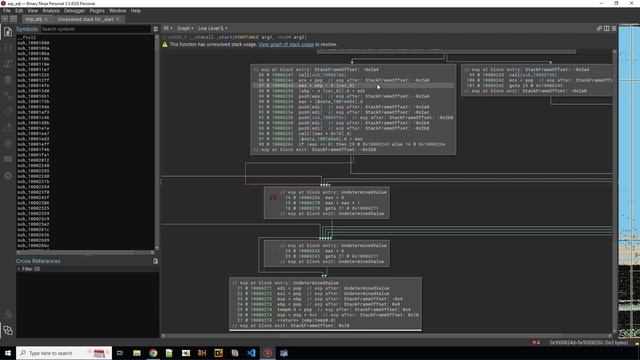Close the esp_adj tab

pos(46,19)
